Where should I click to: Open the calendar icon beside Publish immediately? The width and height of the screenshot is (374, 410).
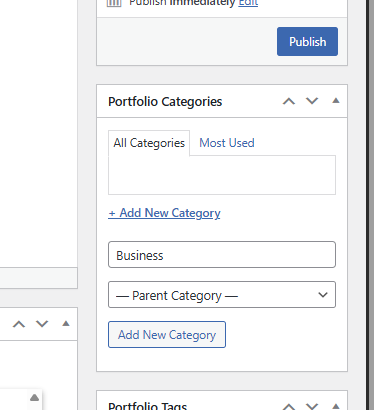[x=114, y=3]
